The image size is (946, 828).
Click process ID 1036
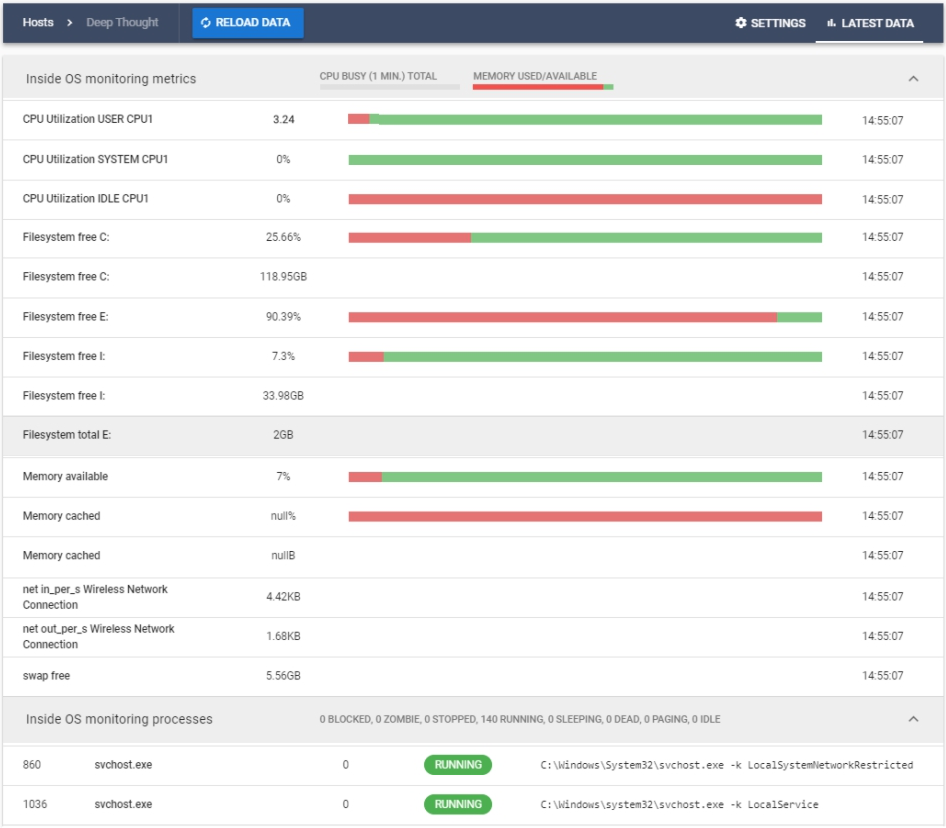(x=34, y=804)
